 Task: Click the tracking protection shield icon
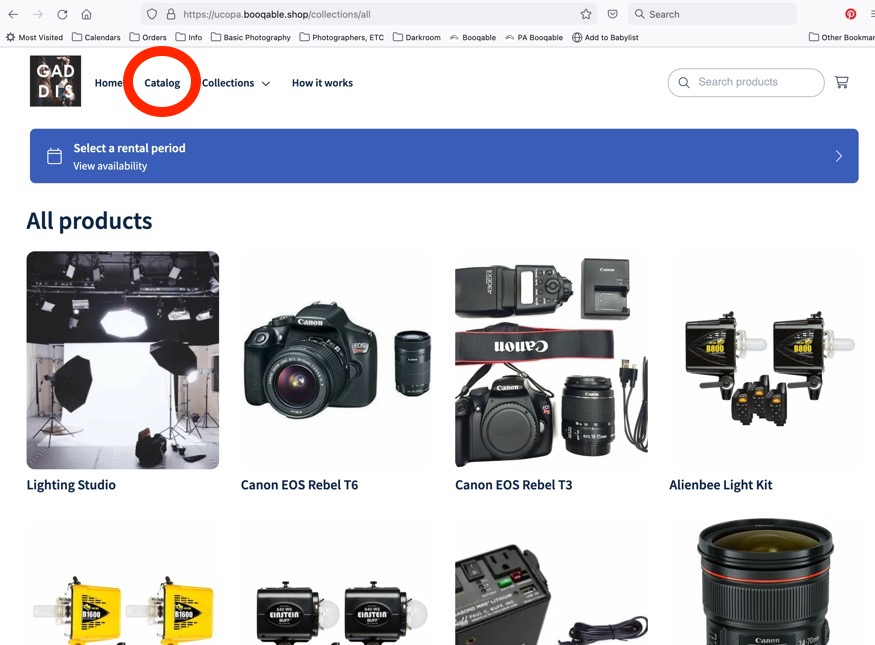pyautogui.click(x=152, y=15)
